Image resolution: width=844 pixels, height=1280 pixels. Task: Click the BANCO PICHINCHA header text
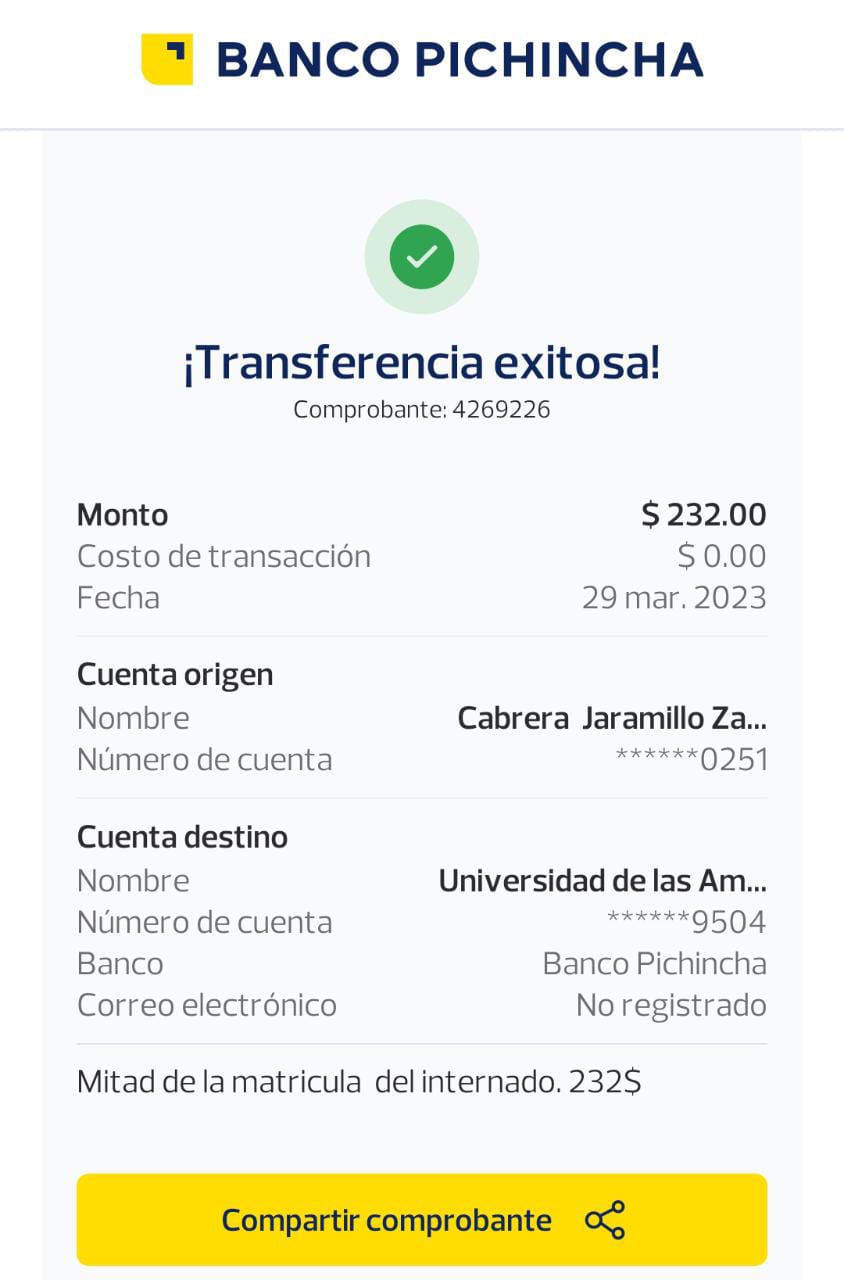[x=460, y=60]
